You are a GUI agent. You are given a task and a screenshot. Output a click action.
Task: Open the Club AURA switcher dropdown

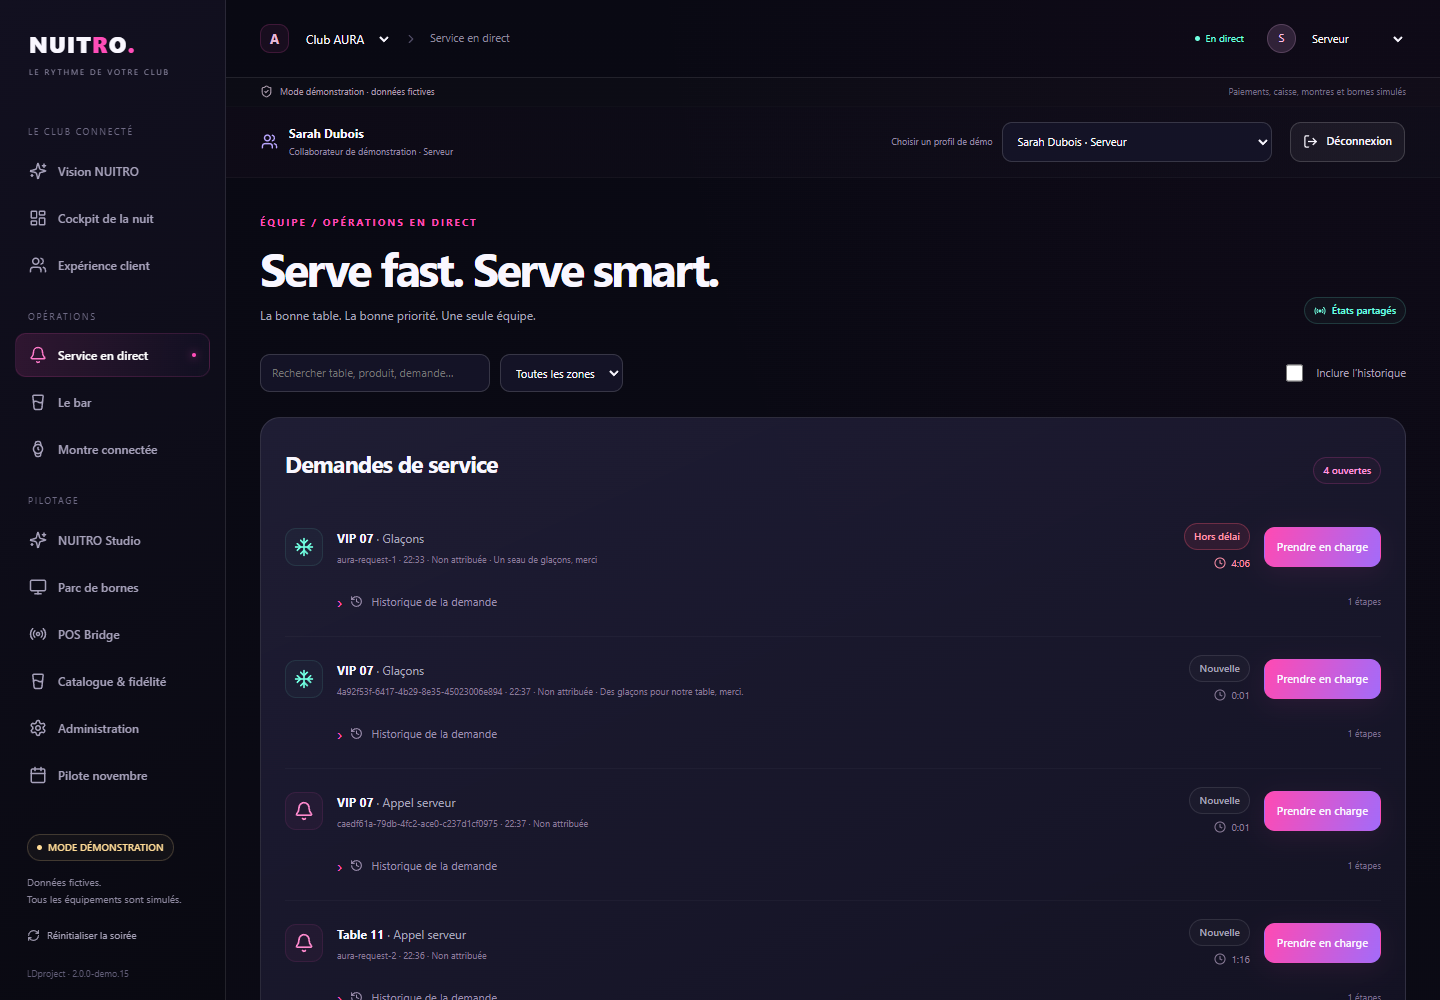pyautogui.click(x=348, y=39)
